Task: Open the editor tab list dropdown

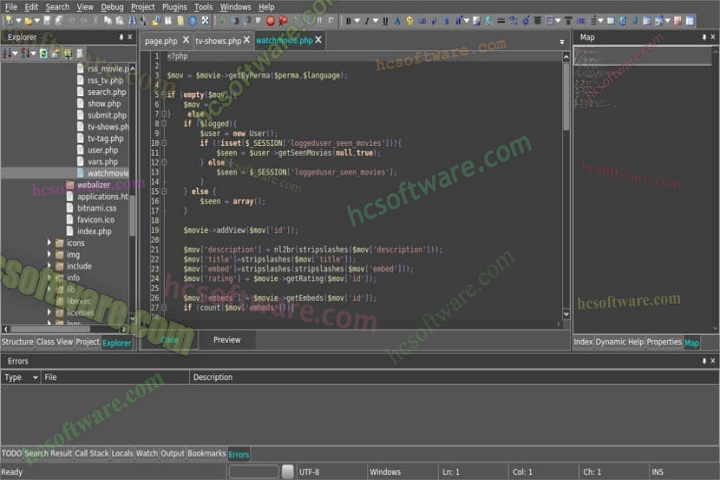Action: click(562, 42)
